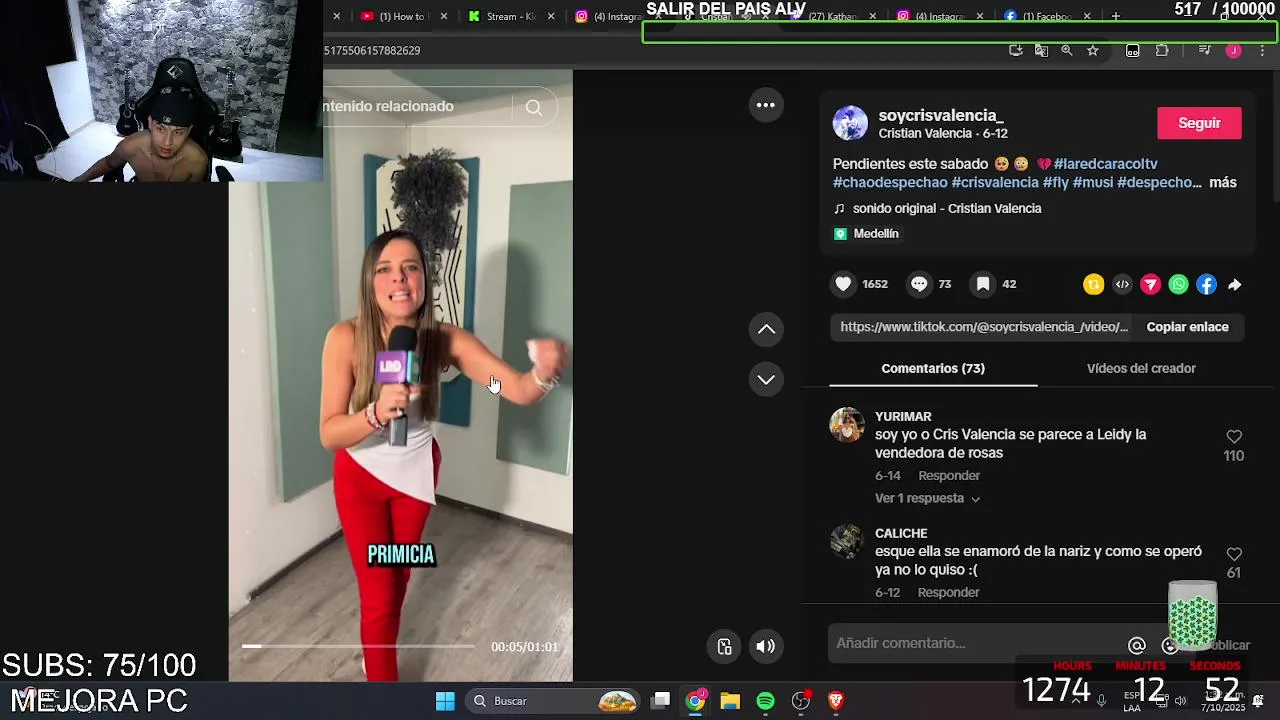Like YURIMAR's comment heart
The width and height of the screenshot is (1280, 720).
pos(1234,437)
